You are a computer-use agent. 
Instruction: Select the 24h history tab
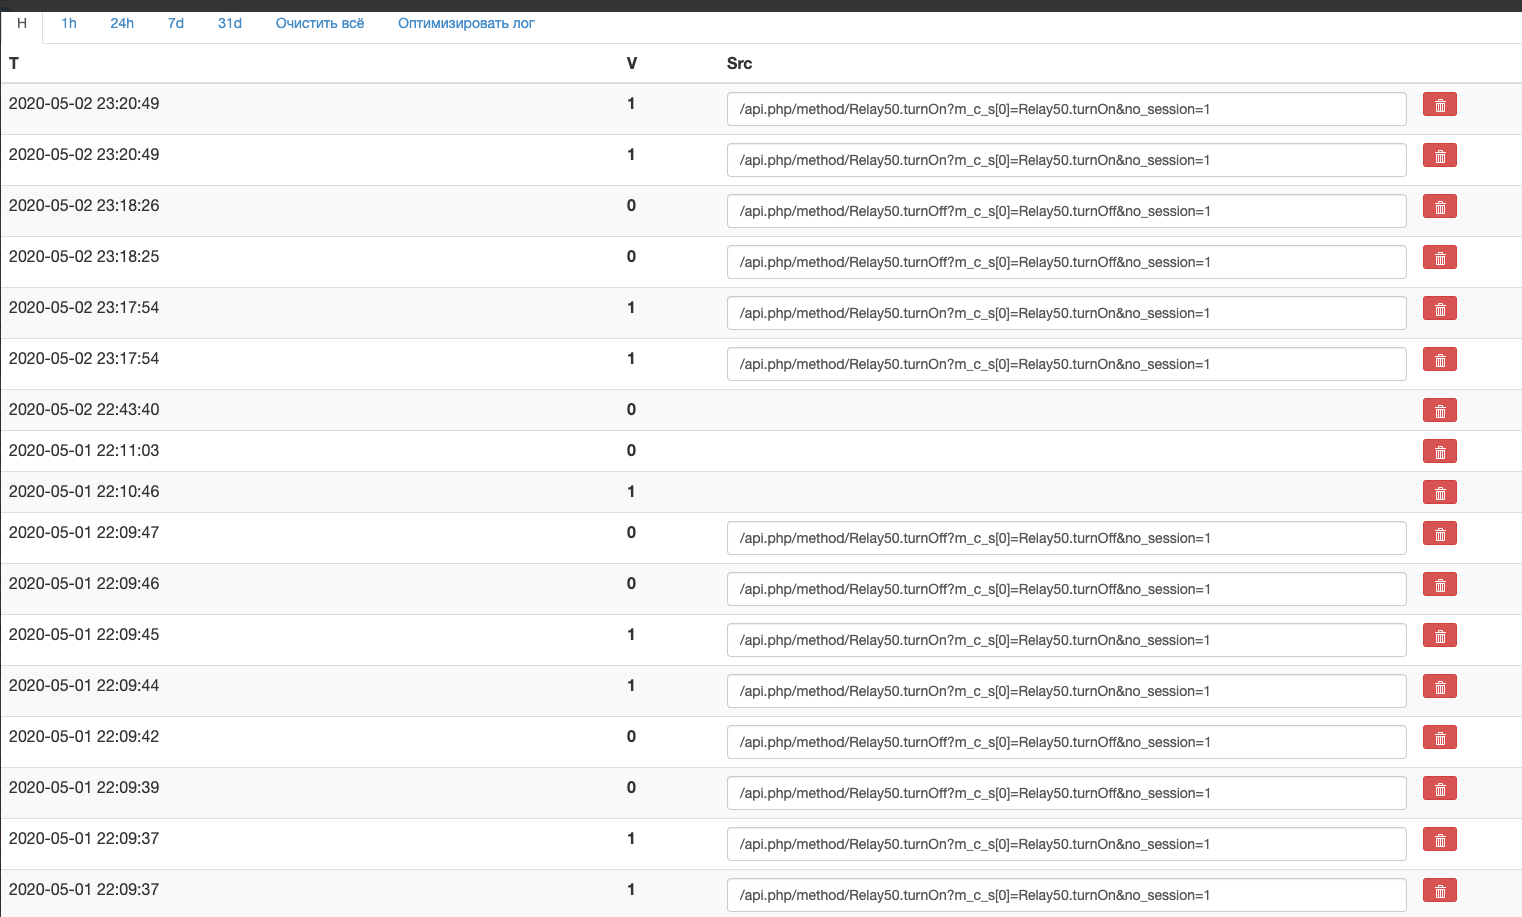coord(122,23)
